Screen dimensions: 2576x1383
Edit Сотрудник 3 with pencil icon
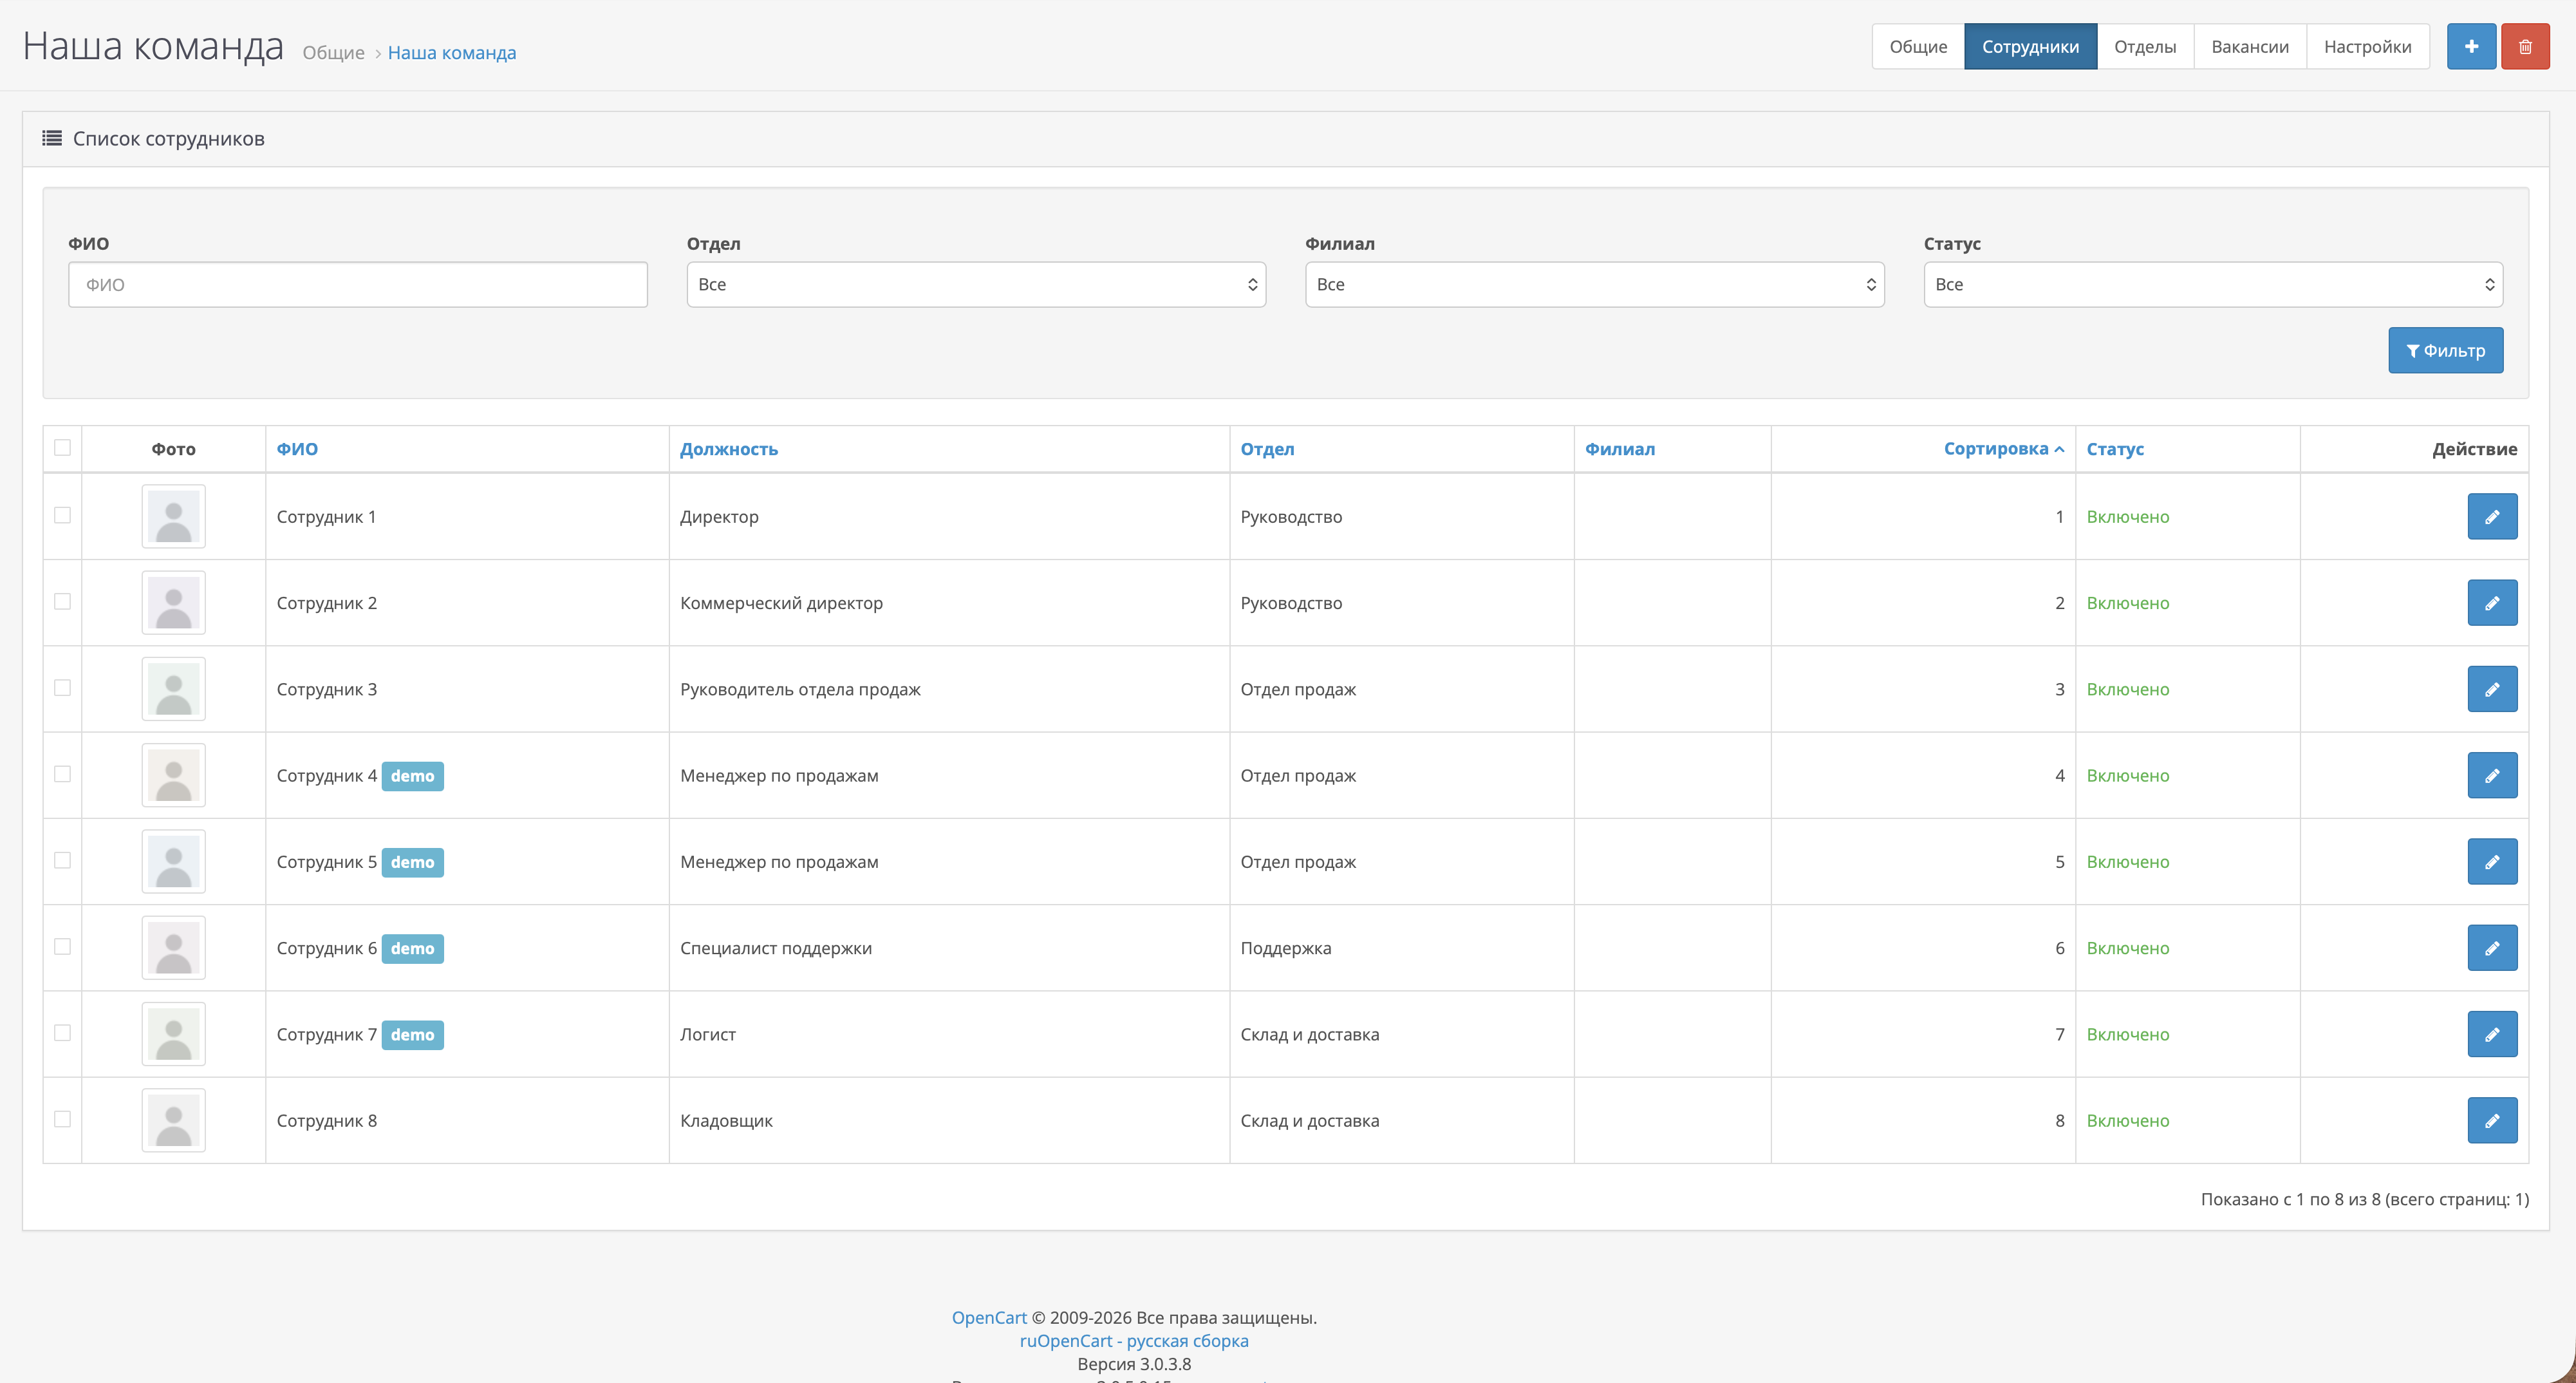[x=2492, y=689]
